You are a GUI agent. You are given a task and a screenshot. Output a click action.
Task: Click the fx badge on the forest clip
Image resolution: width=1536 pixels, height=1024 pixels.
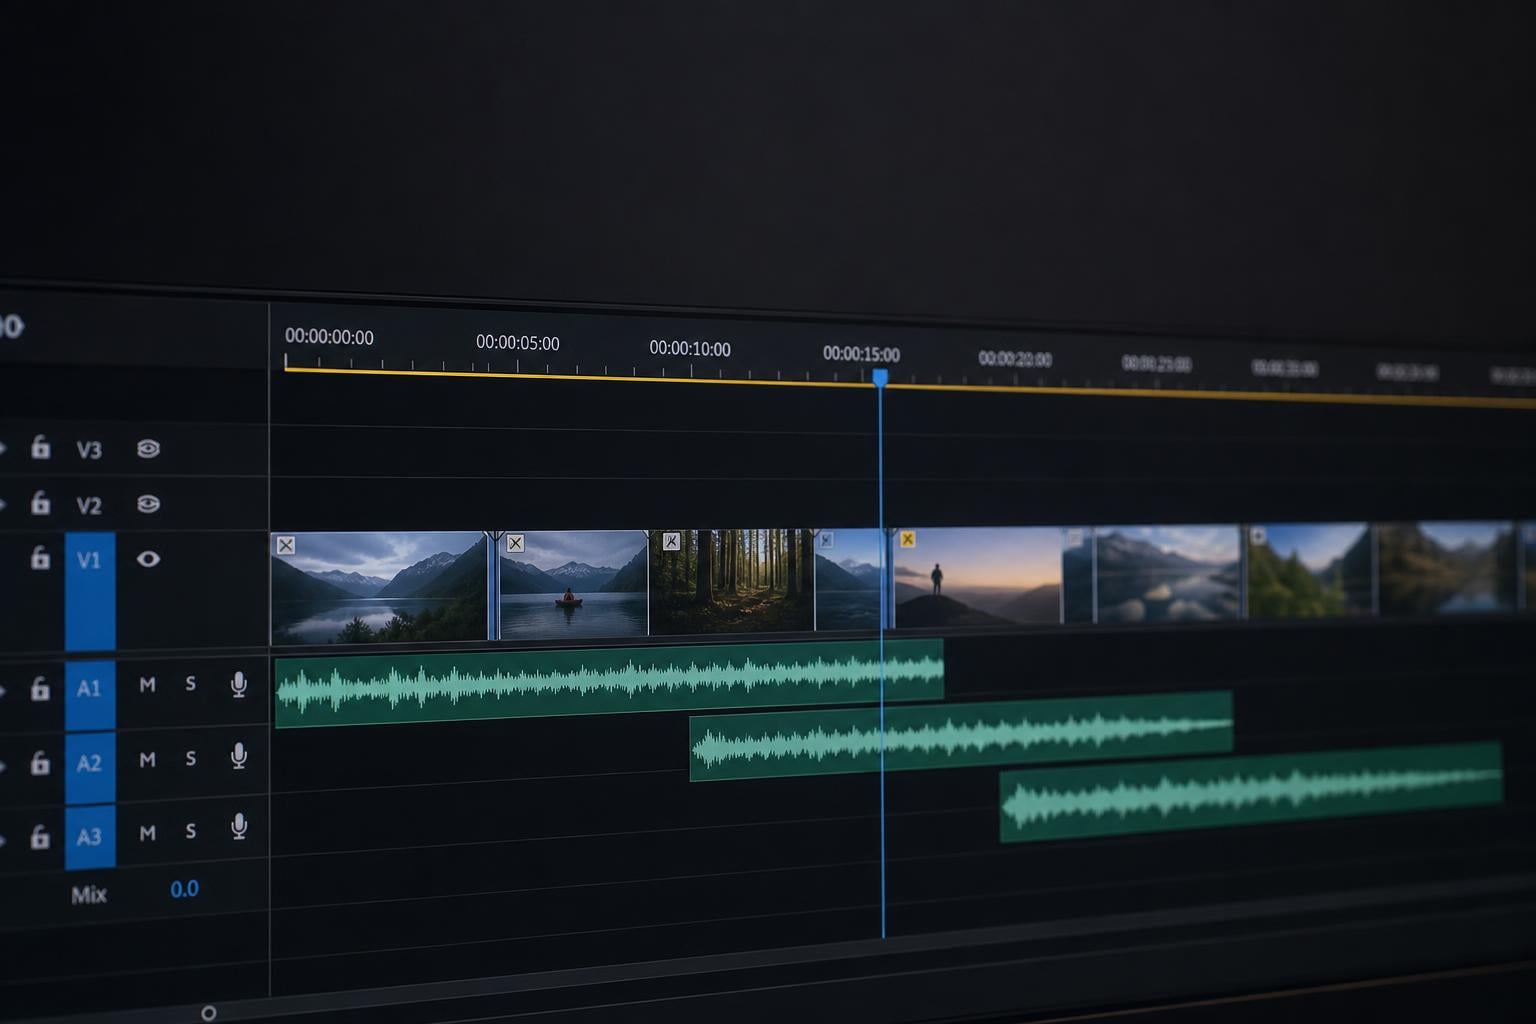point(671,541)
